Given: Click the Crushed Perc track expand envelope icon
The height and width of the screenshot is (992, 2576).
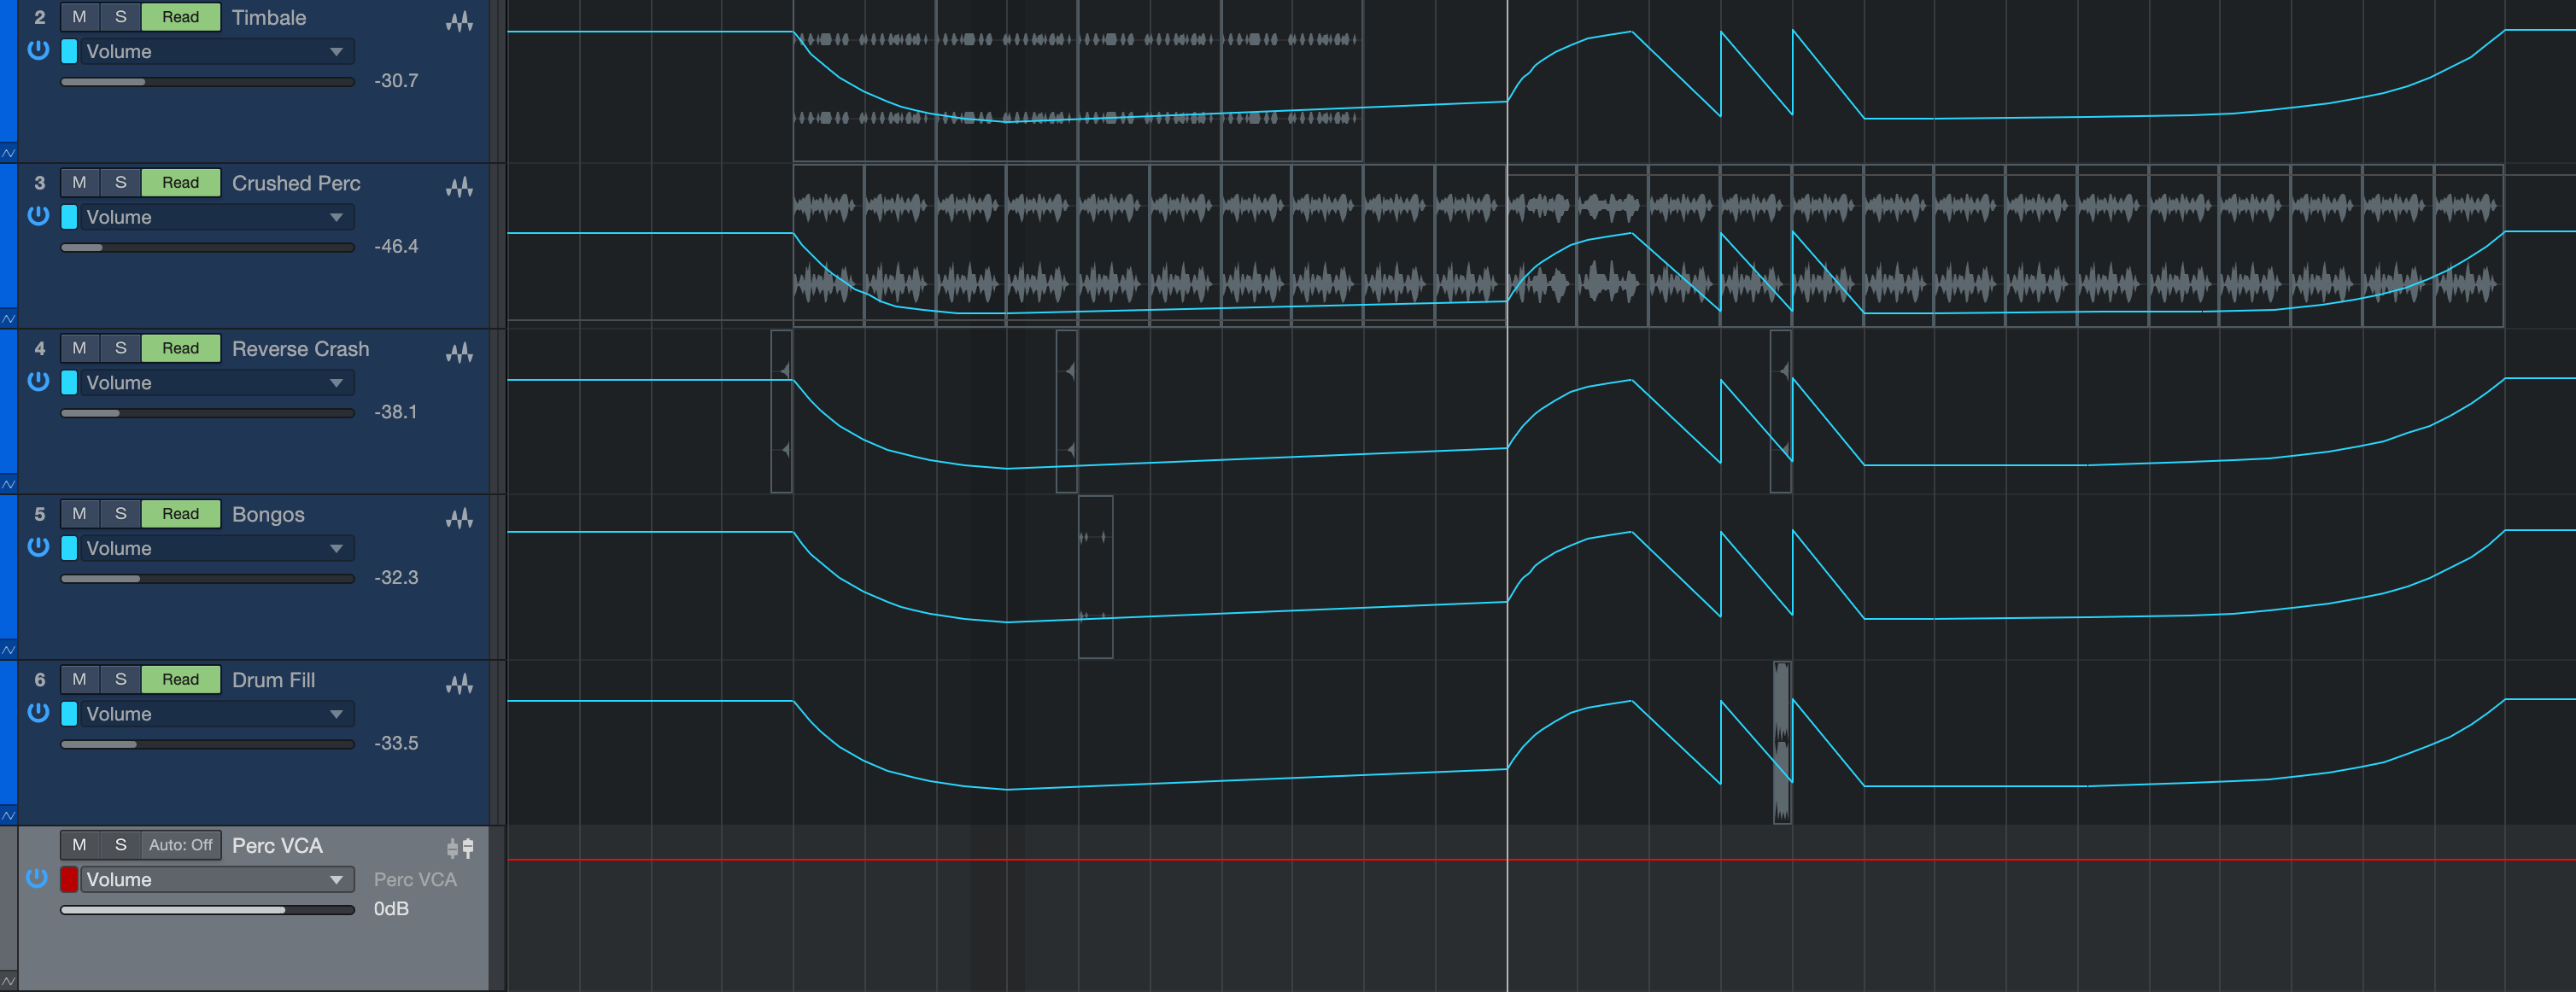Looking at the screenshot, I should pyautogui.click(x=8, y=318).
